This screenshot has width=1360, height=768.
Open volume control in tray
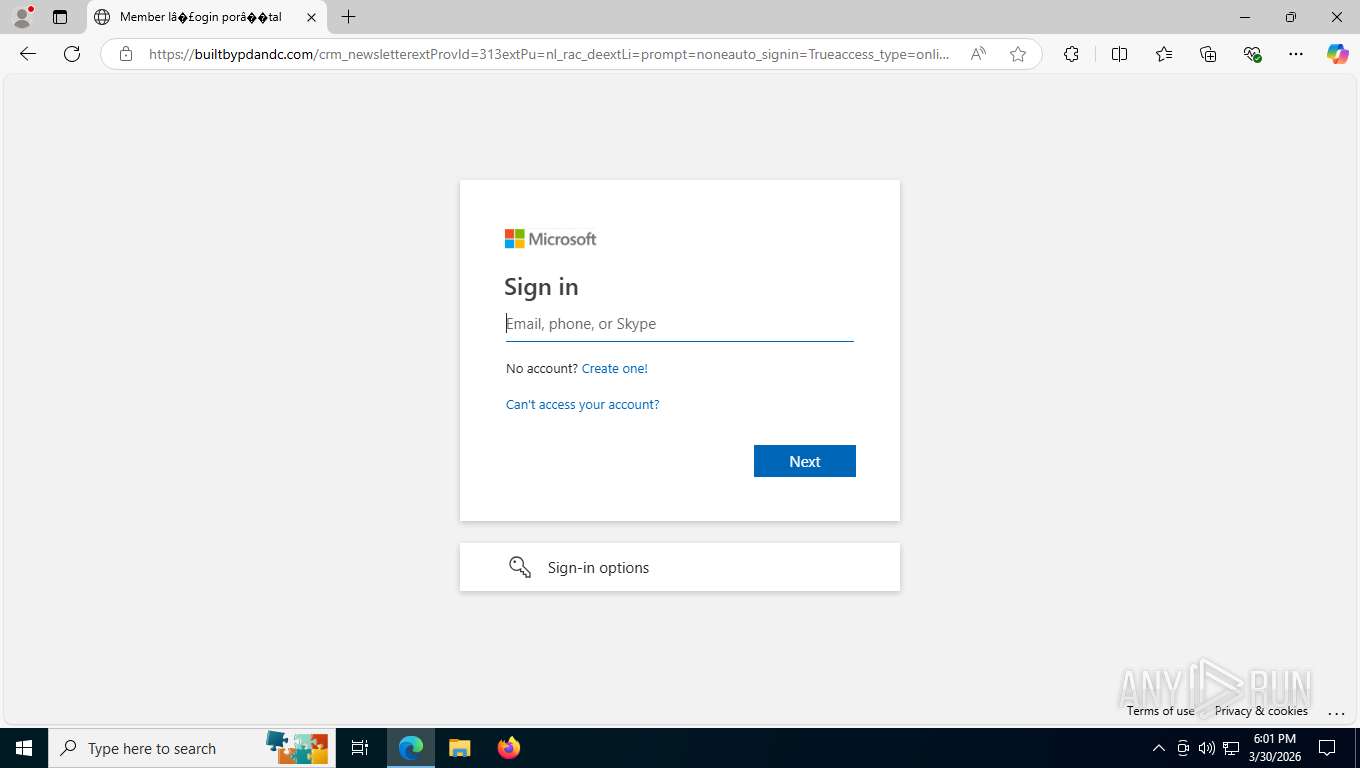click(1207, 748)
